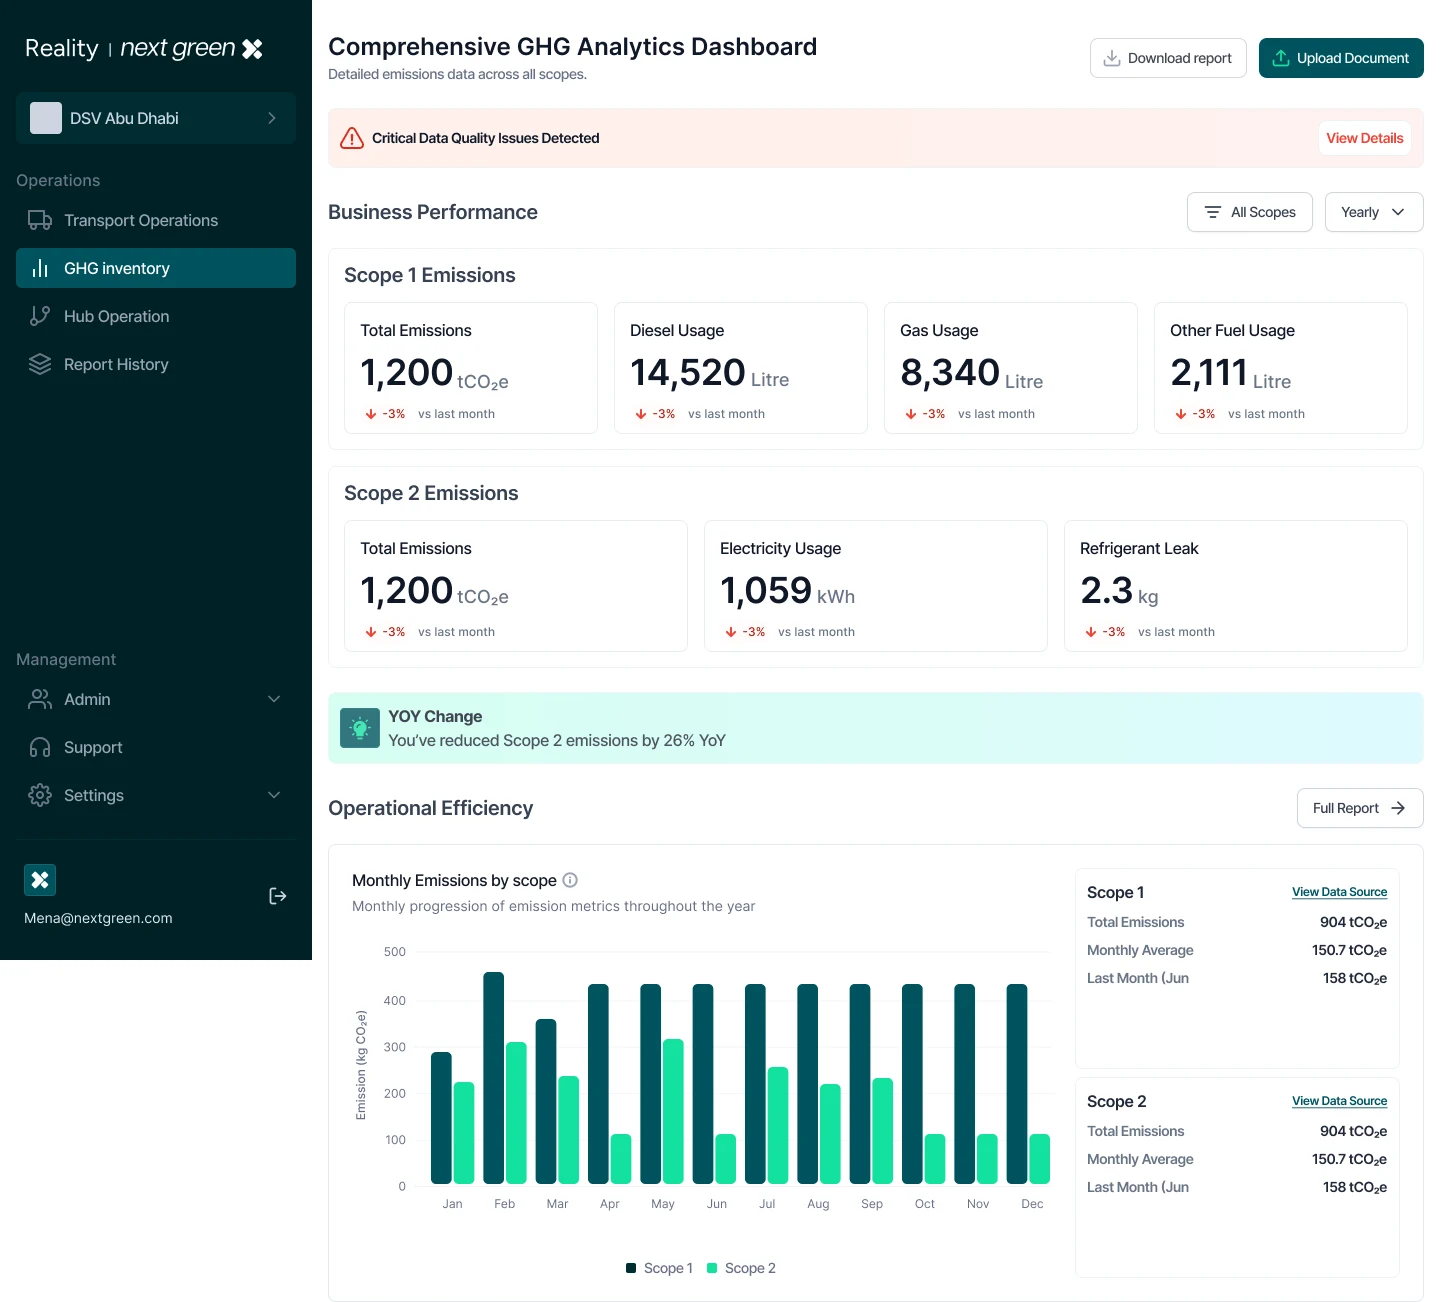Click the red warning triangle icon
Screen dimensions: 1440x1302
coord(352,138)
